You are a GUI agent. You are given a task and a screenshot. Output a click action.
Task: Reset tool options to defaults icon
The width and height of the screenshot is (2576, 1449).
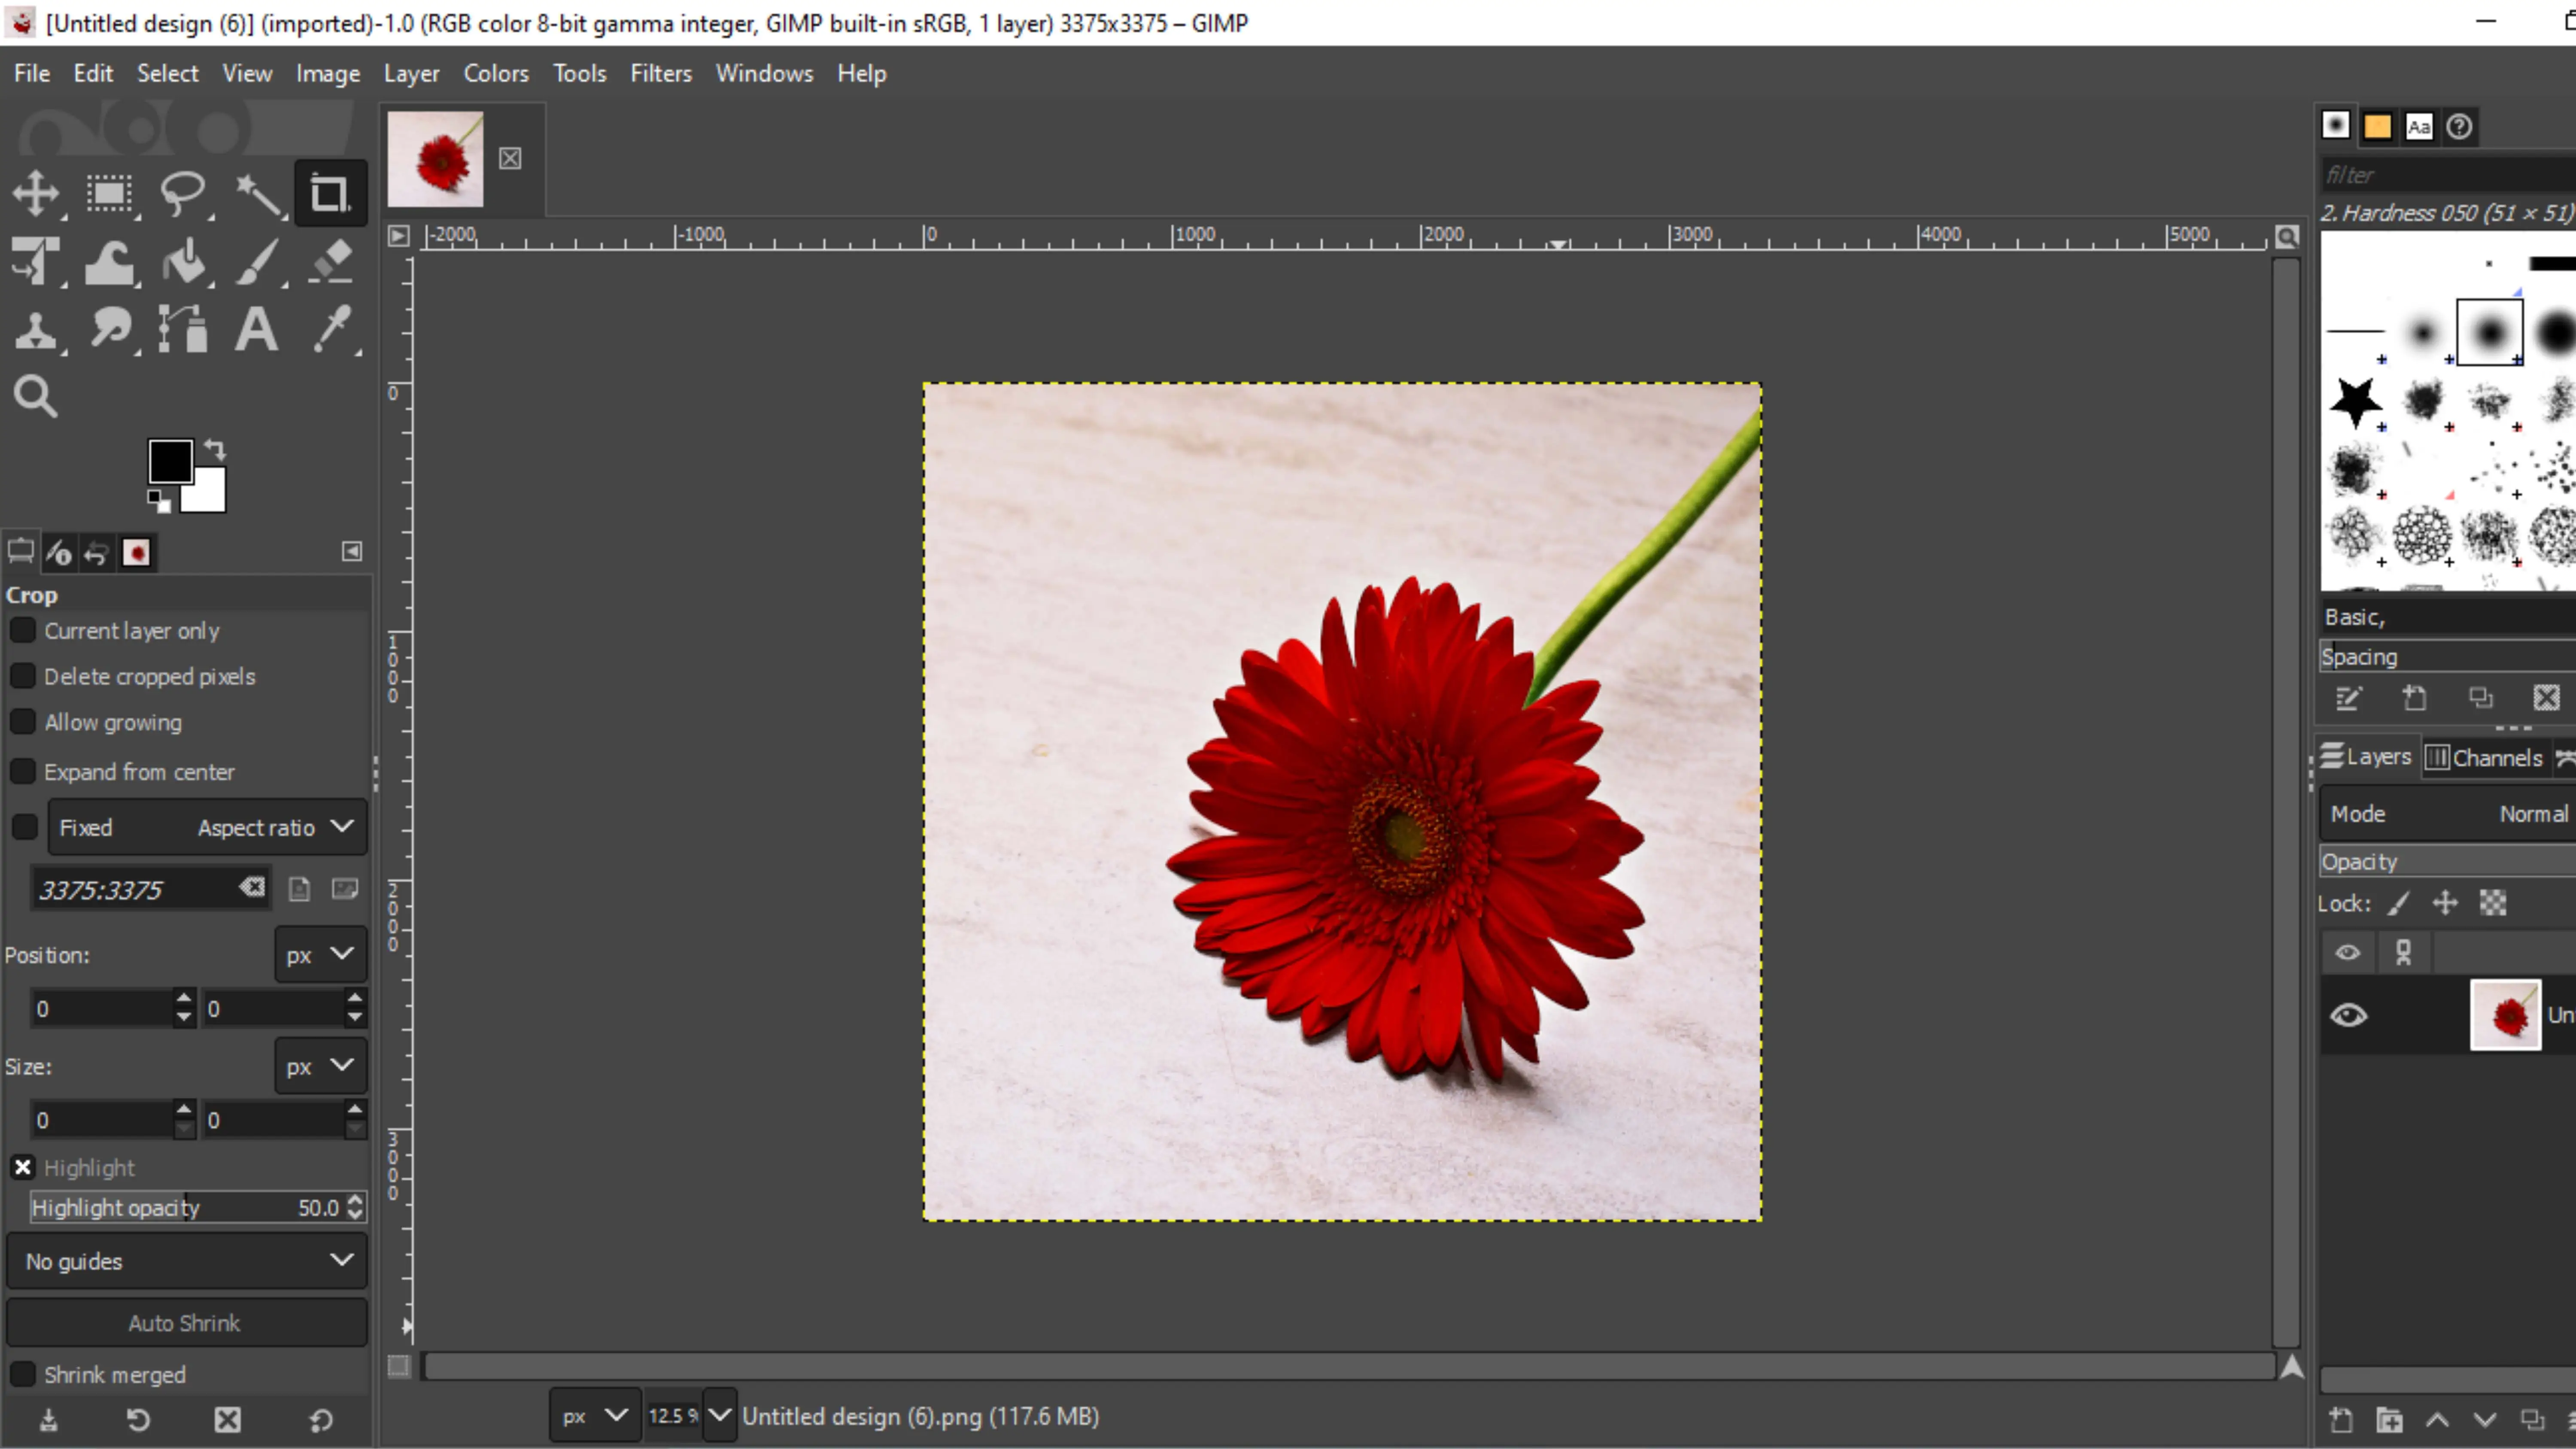click(321, 1419)
